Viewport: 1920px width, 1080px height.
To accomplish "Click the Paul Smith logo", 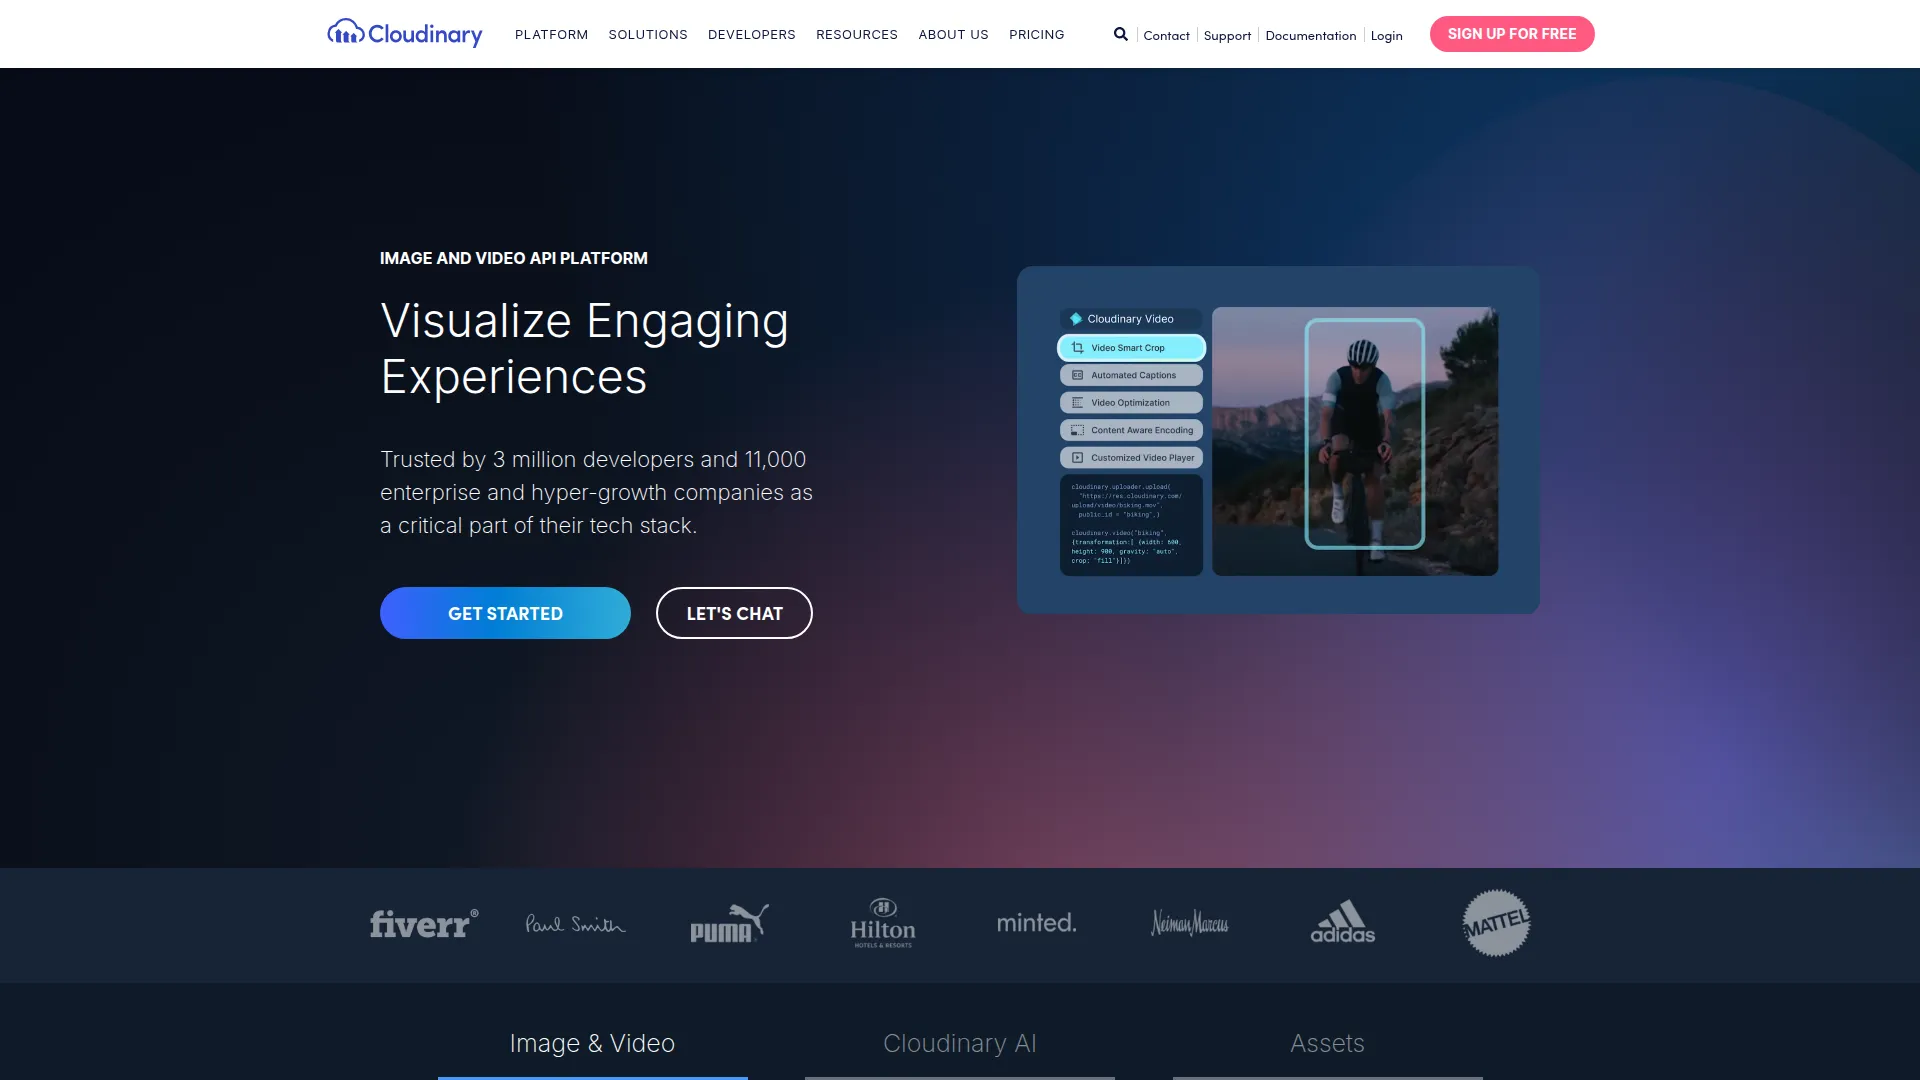I will [576, 923].
